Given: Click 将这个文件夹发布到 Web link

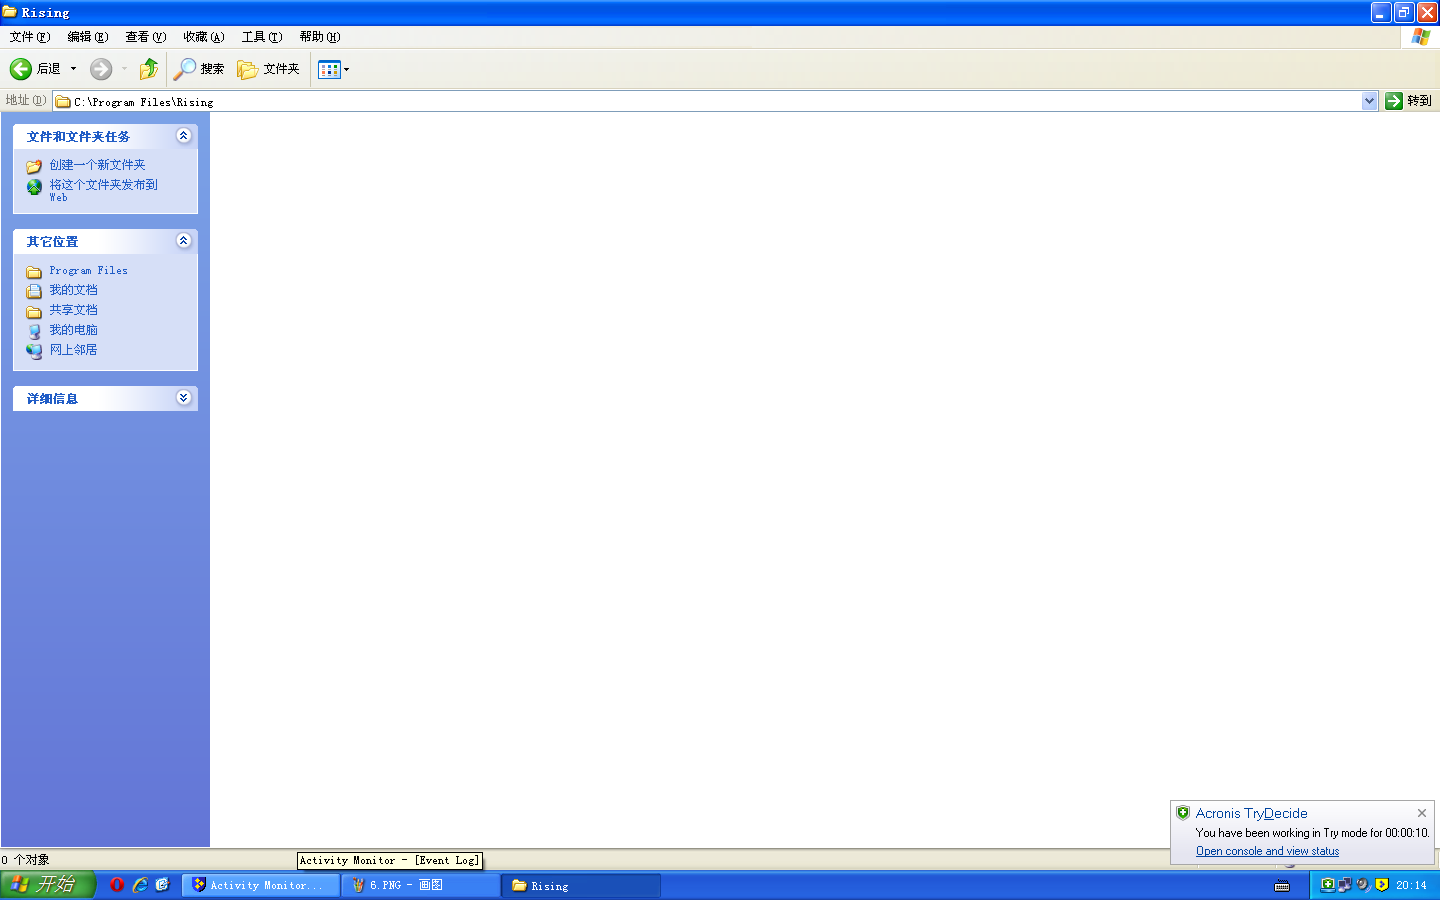Looking at the screenshot, I should [x=104, y=190].
